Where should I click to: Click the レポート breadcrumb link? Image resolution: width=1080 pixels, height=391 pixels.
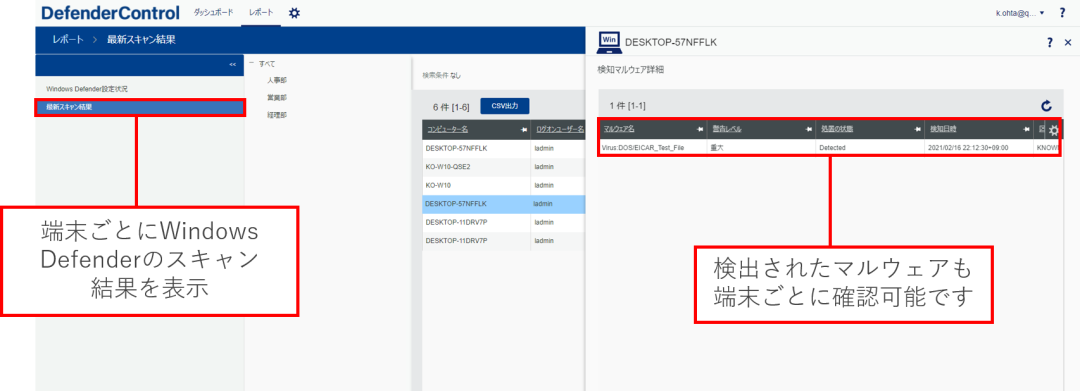click(x=67, y=40)
